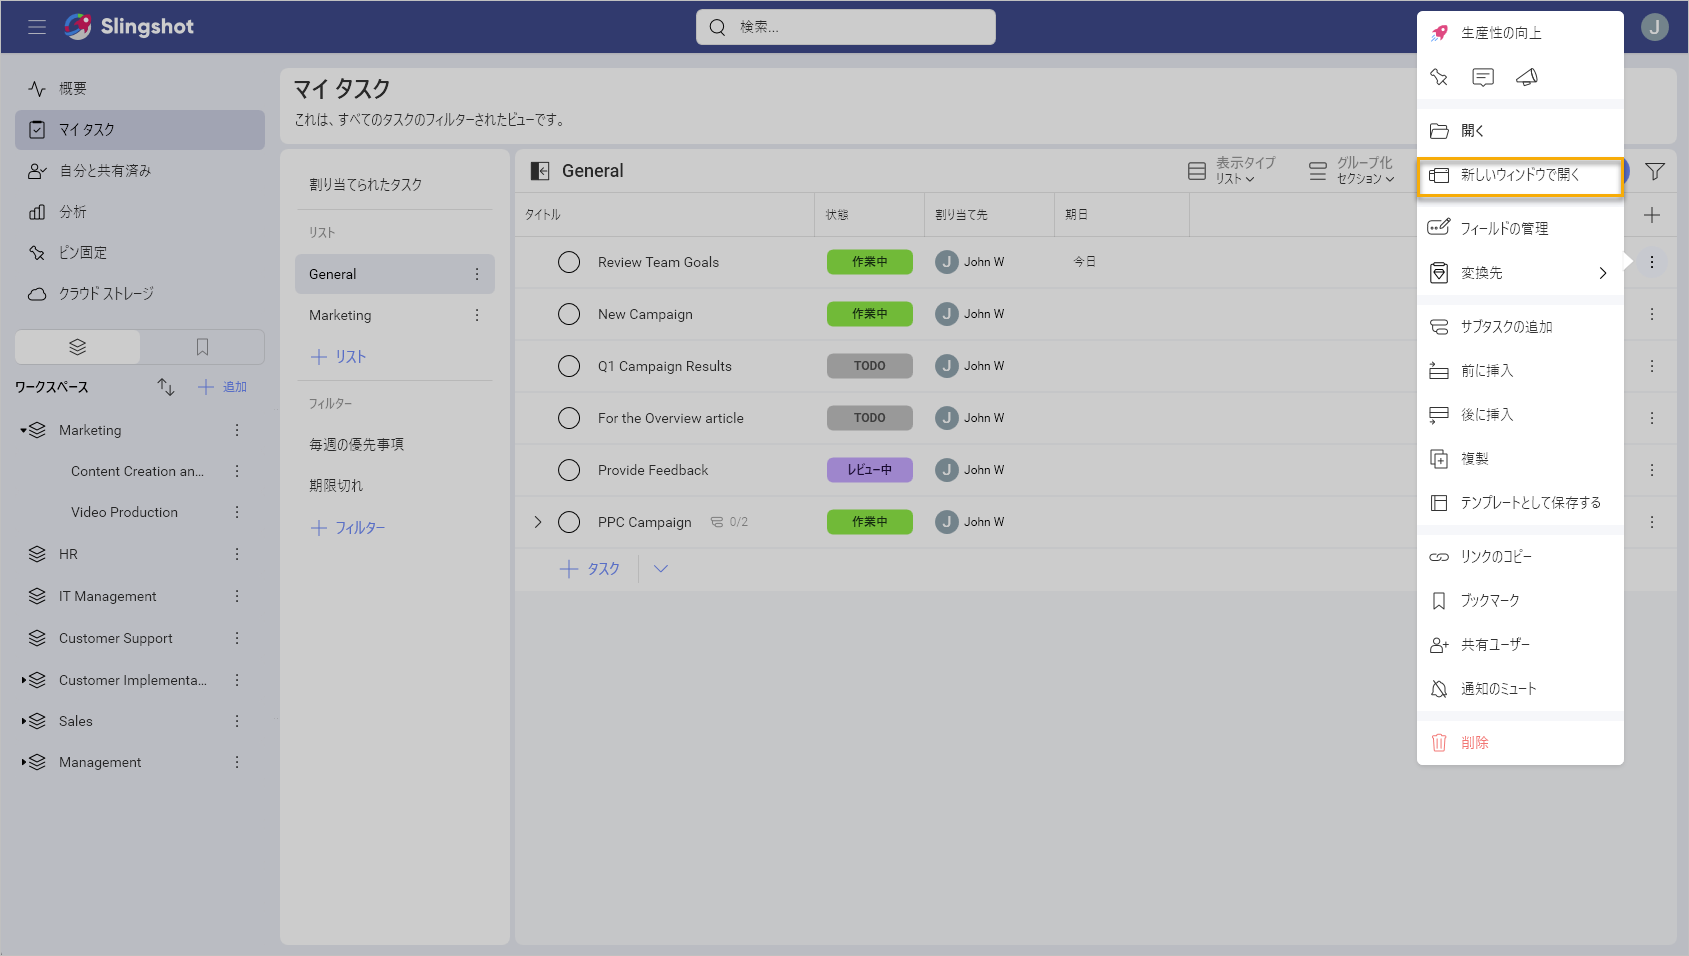Change TODO status of Q1 Campaign Results

(870, 366)
